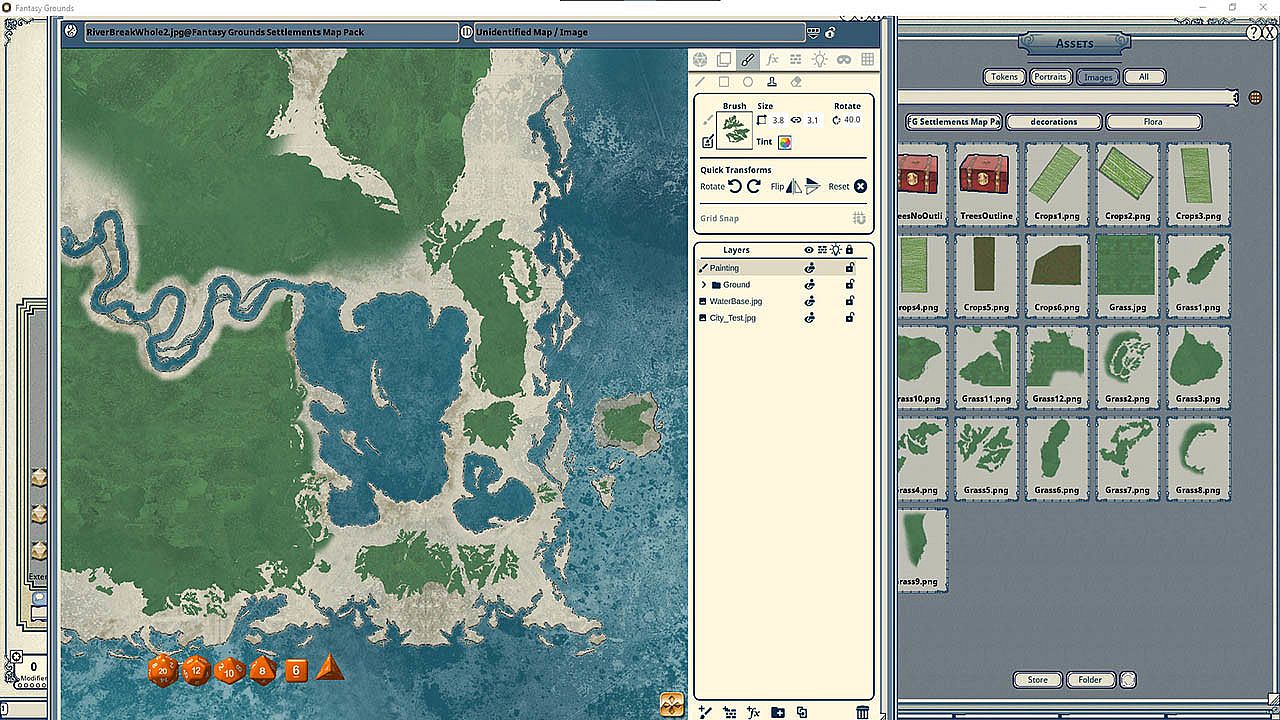This screenshot has height=720, width=1280.
Task: Rotate brush counter-clockwise in Quick Transforms
Action: point(735,186)
